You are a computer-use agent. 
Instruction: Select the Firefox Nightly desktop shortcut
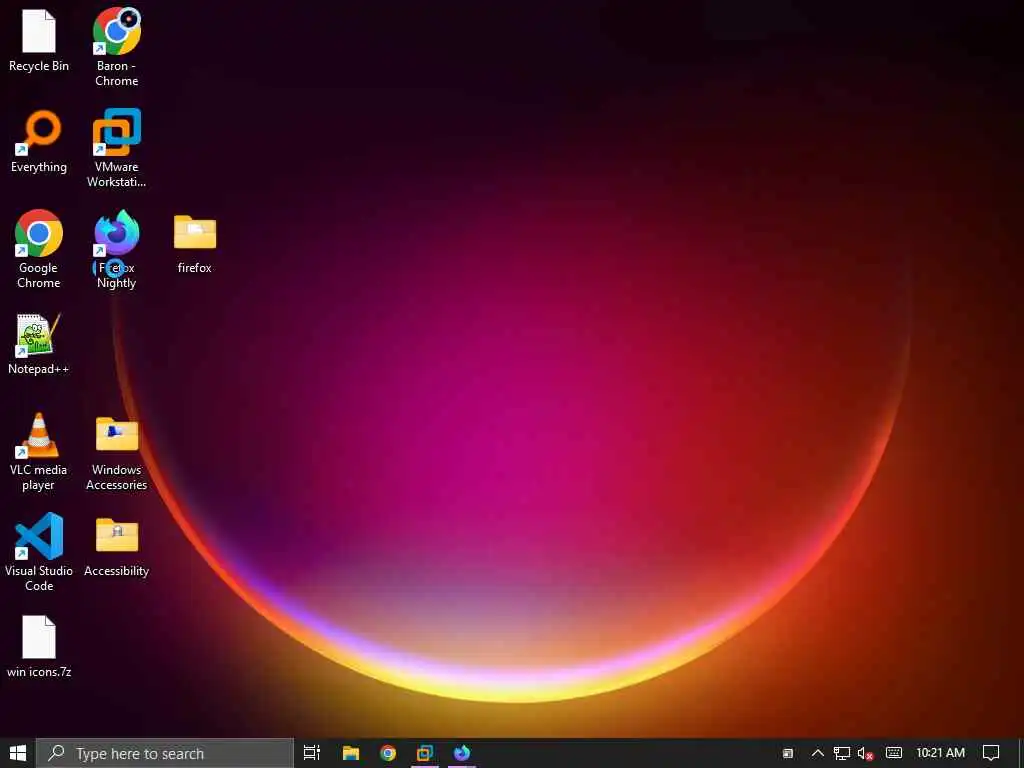coord(117,249)
